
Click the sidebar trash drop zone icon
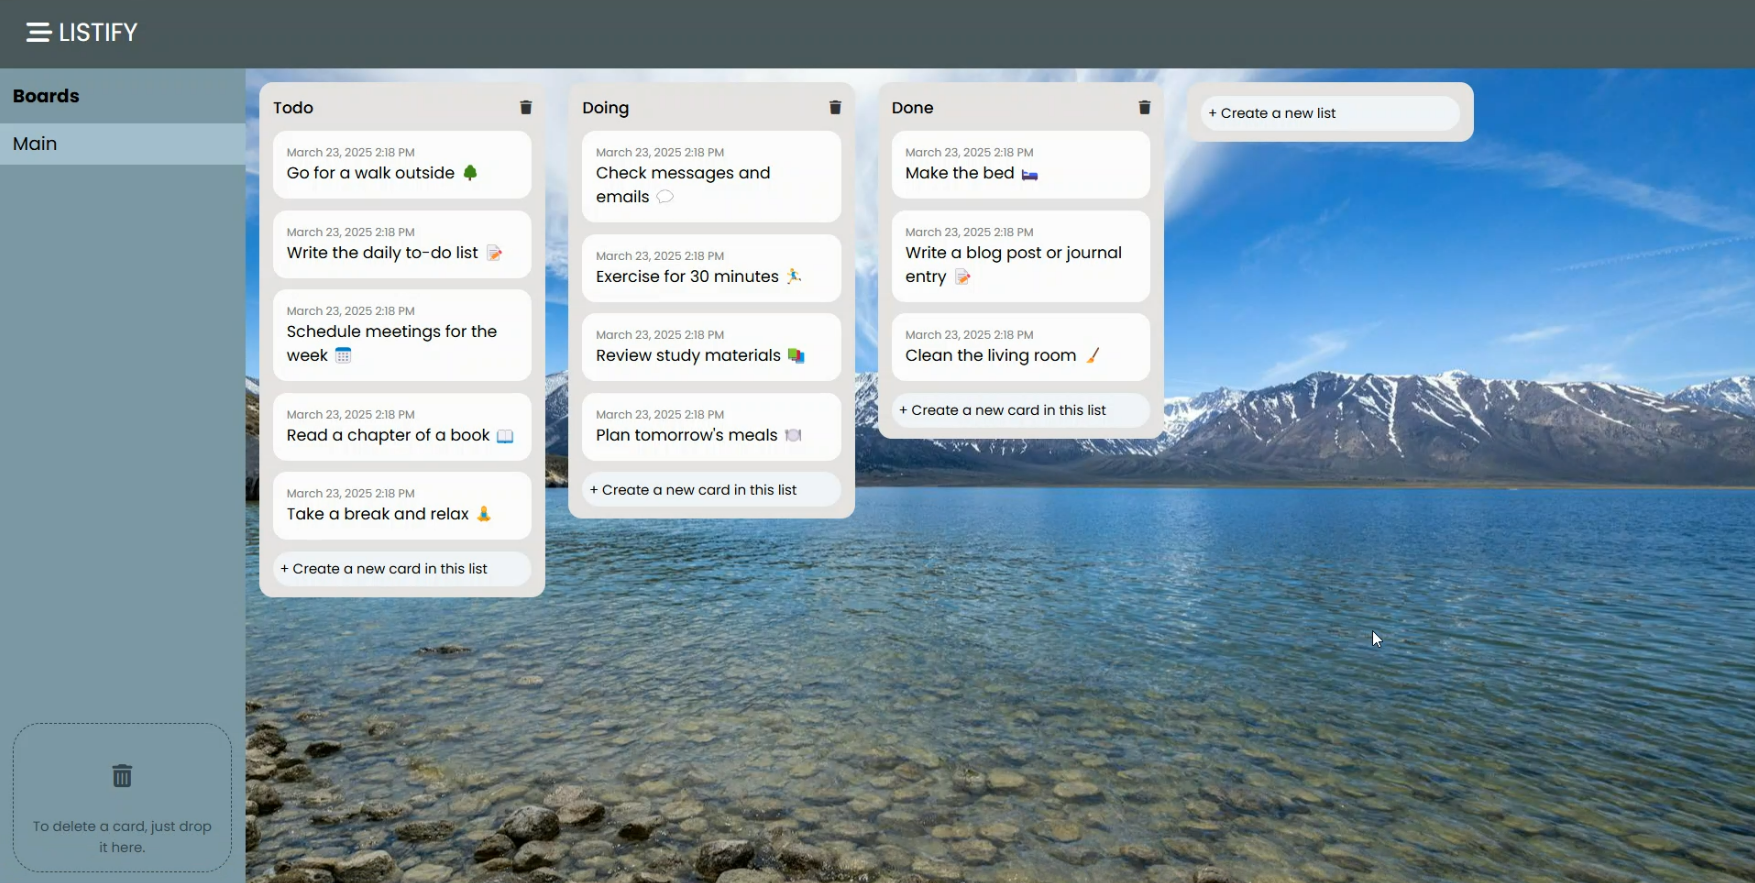click(122, 776)
